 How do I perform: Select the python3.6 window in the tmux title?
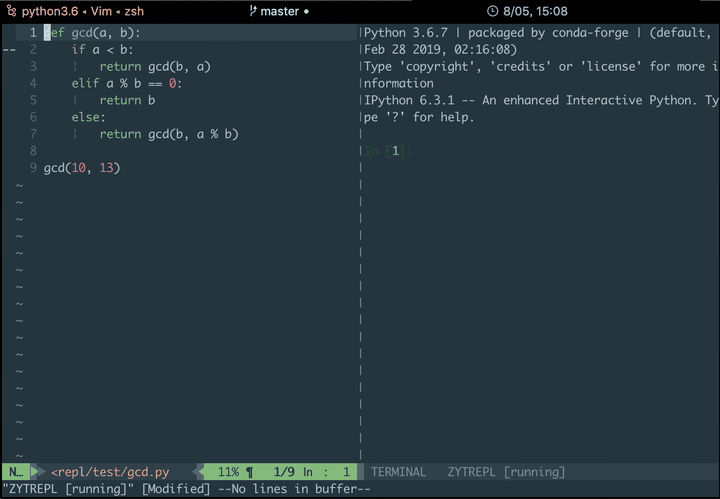[x=50, y=11]
